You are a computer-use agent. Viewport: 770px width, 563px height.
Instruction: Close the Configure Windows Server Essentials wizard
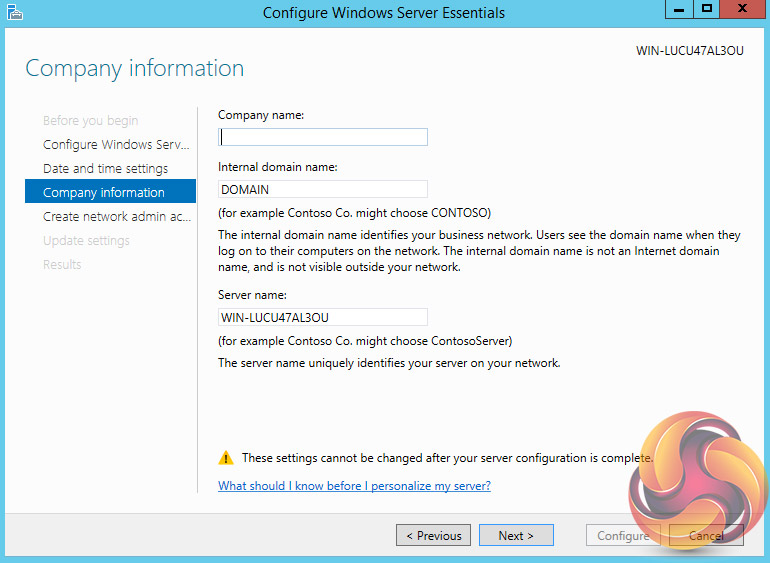coord(744,9)
